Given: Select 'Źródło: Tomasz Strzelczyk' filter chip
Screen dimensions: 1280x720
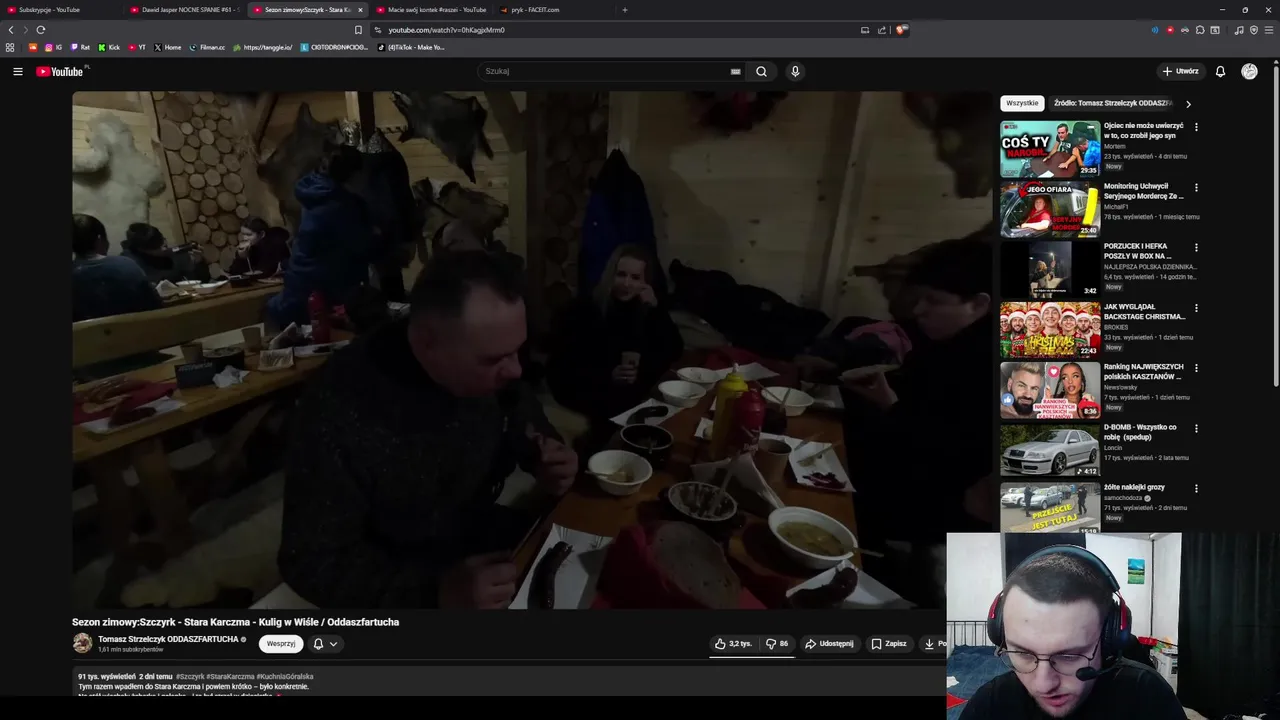Looking at the screenshot, I should [1112, 103].
